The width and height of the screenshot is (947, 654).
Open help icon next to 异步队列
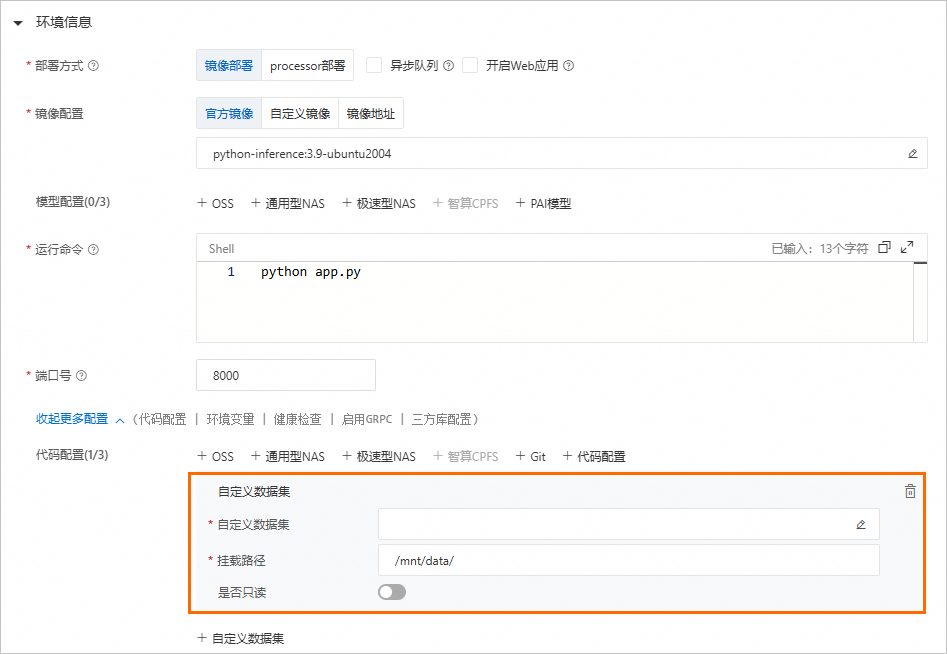coord(448,66)
